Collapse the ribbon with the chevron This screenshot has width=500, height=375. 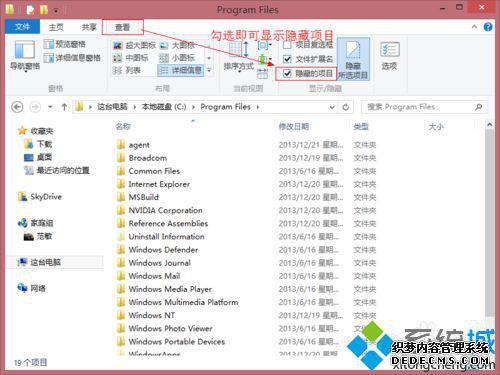[x=474, y=27]
